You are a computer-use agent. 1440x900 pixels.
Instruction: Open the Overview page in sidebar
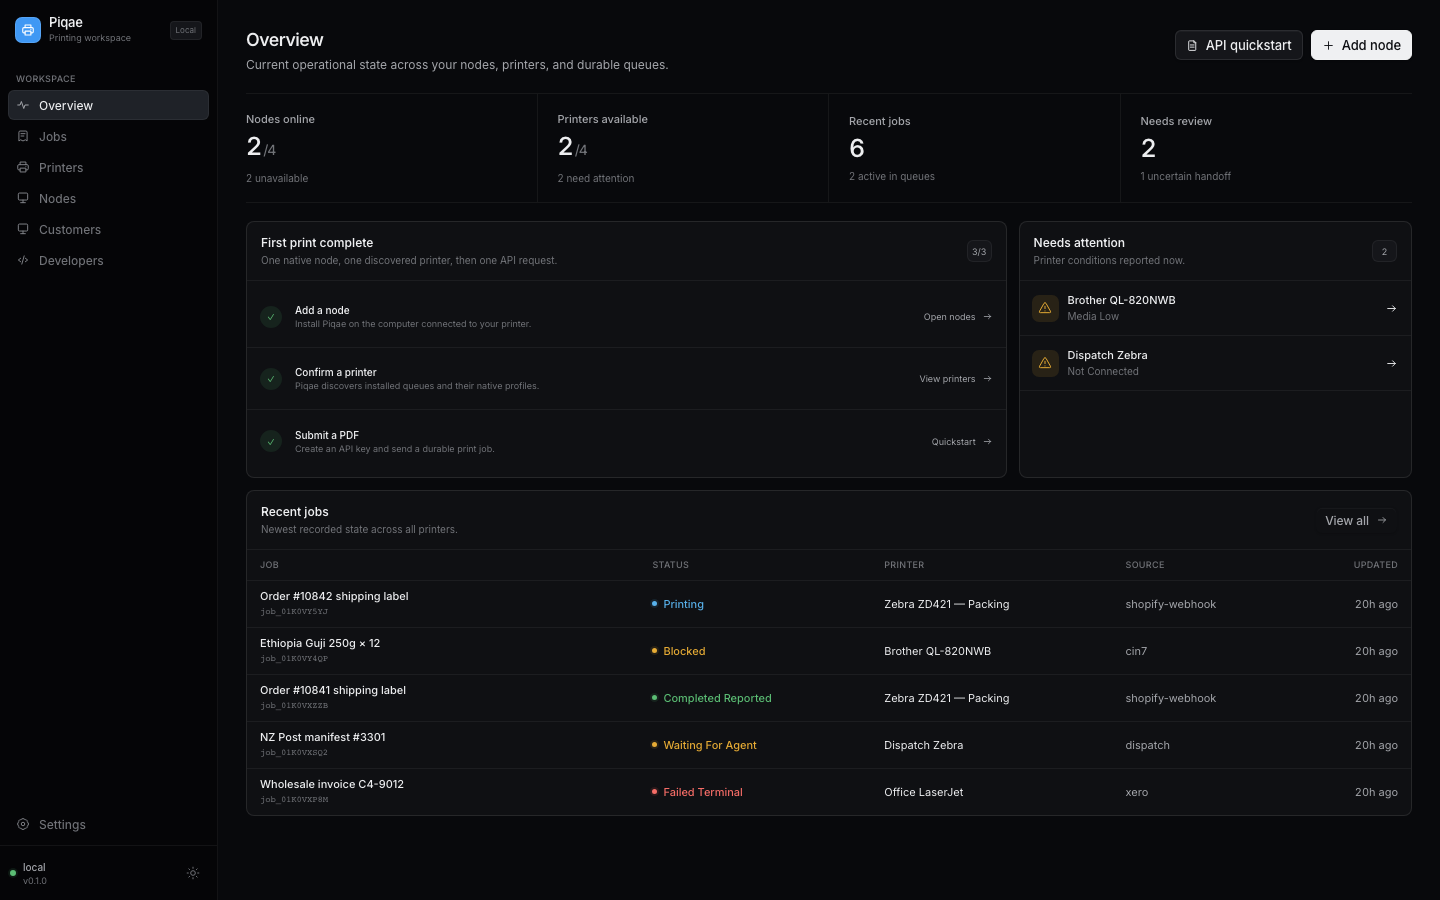(108, 105)
